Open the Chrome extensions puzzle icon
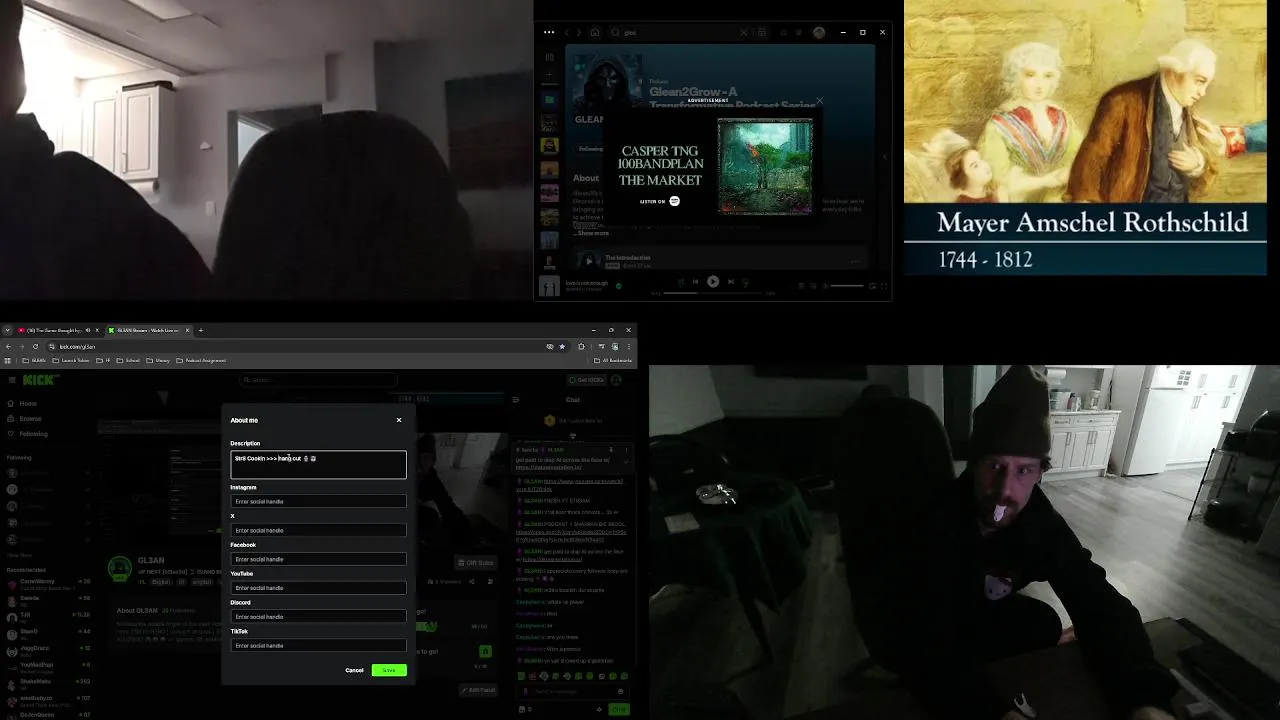 point(581,346)
